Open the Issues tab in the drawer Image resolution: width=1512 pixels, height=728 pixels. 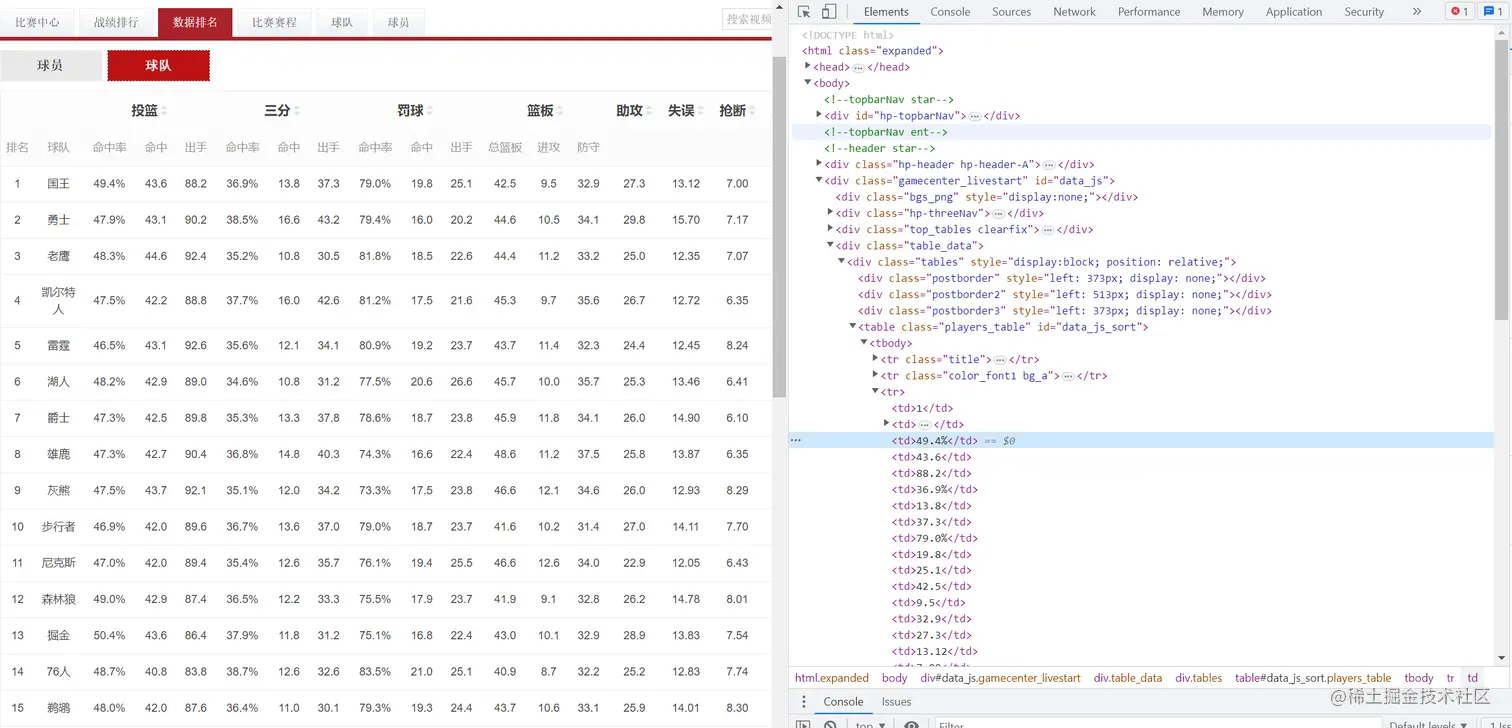tap(896, 702)
